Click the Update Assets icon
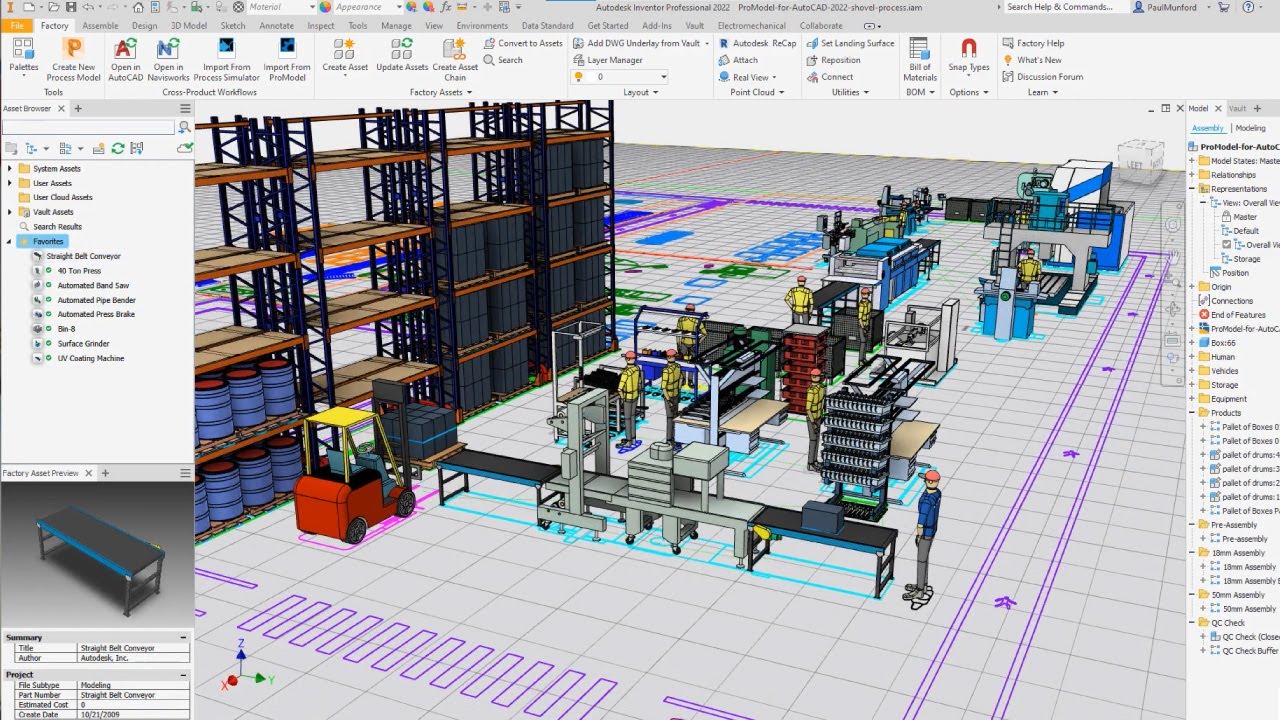This screenshot has width=1280, height=720. 402,48
